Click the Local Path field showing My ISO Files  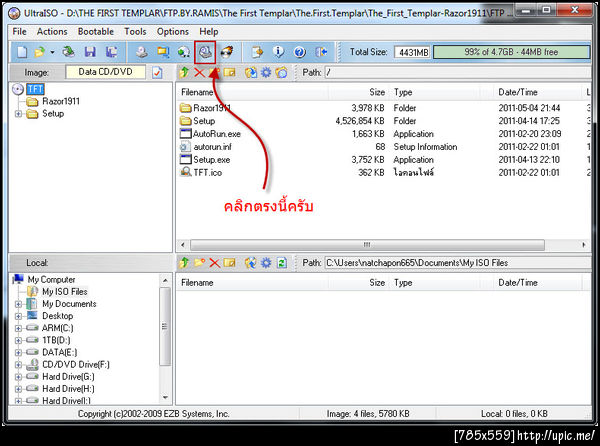pos(458,263)
